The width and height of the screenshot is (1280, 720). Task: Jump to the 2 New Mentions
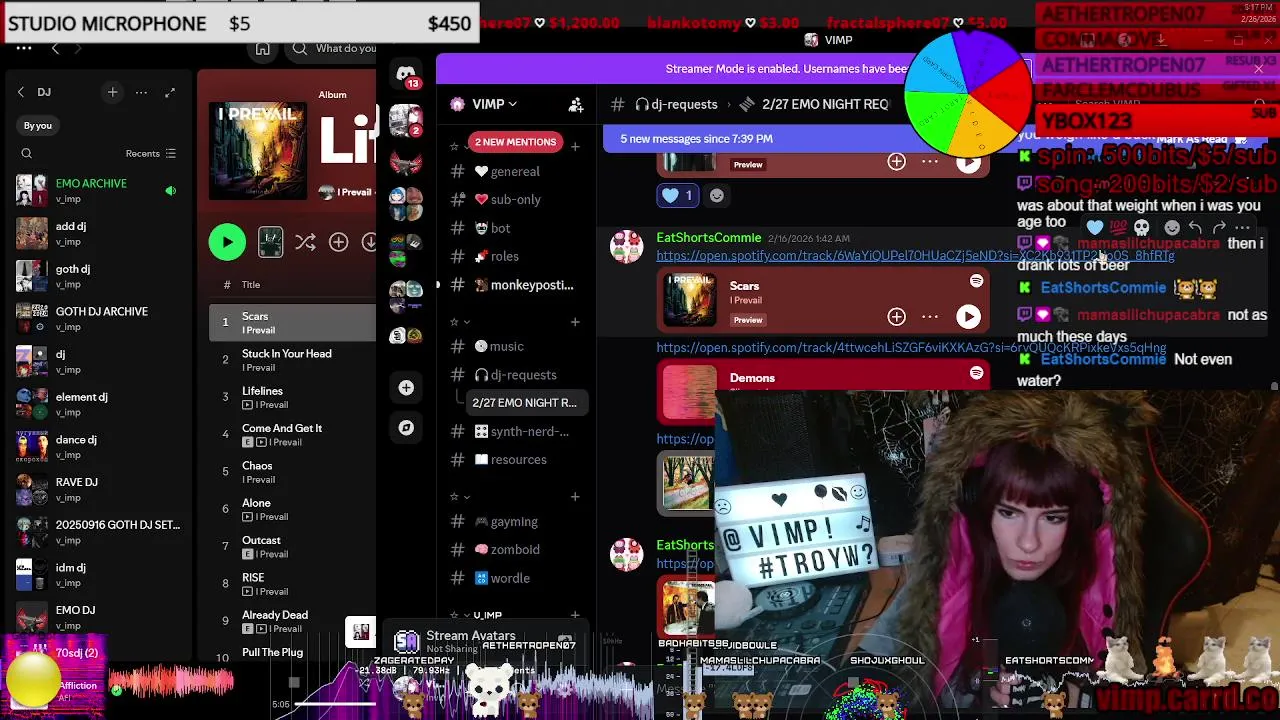click(x=515, y=142)
